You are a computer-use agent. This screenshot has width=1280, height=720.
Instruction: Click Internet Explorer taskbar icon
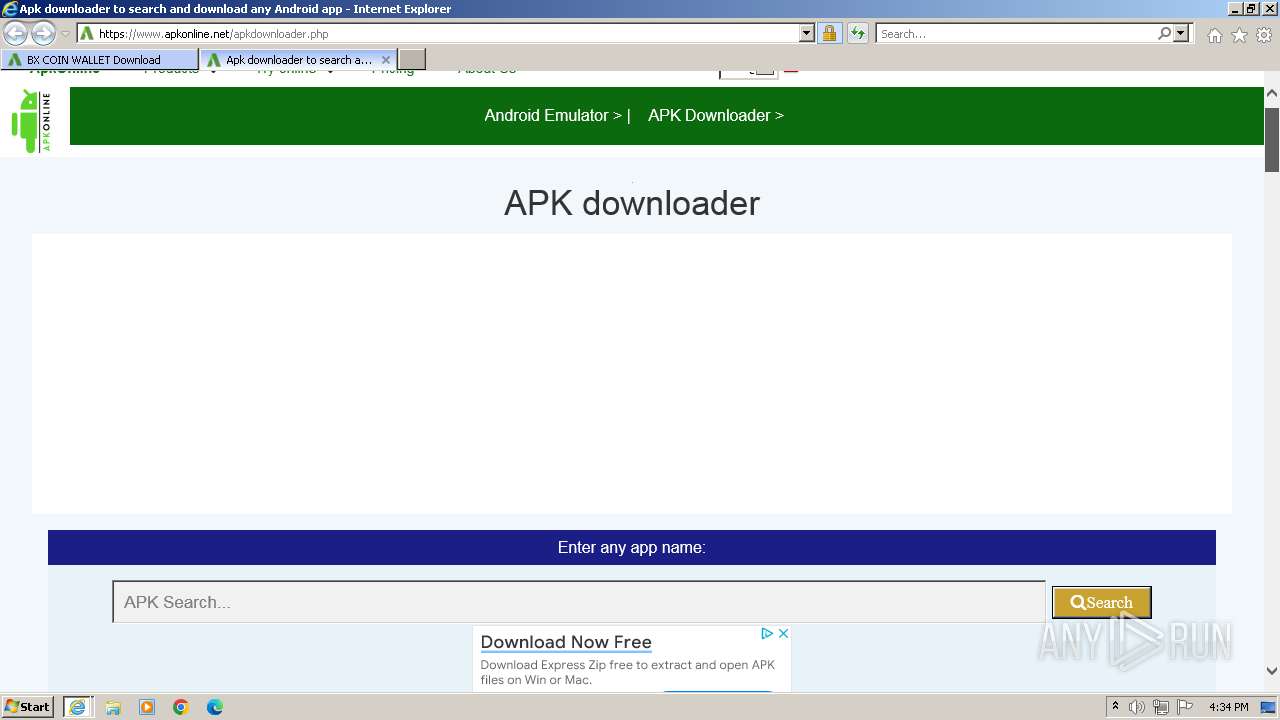click(77, 707)
